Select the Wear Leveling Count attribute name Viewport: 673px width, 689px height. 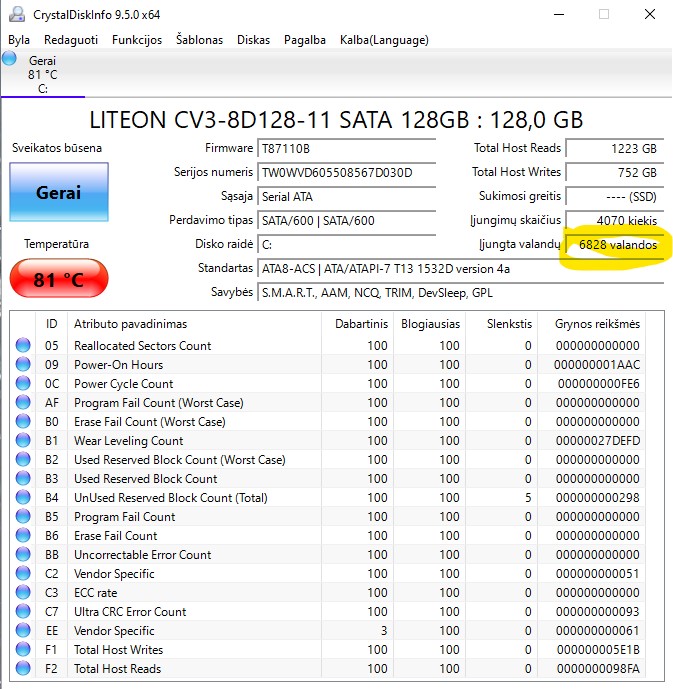tap(128, 441)
